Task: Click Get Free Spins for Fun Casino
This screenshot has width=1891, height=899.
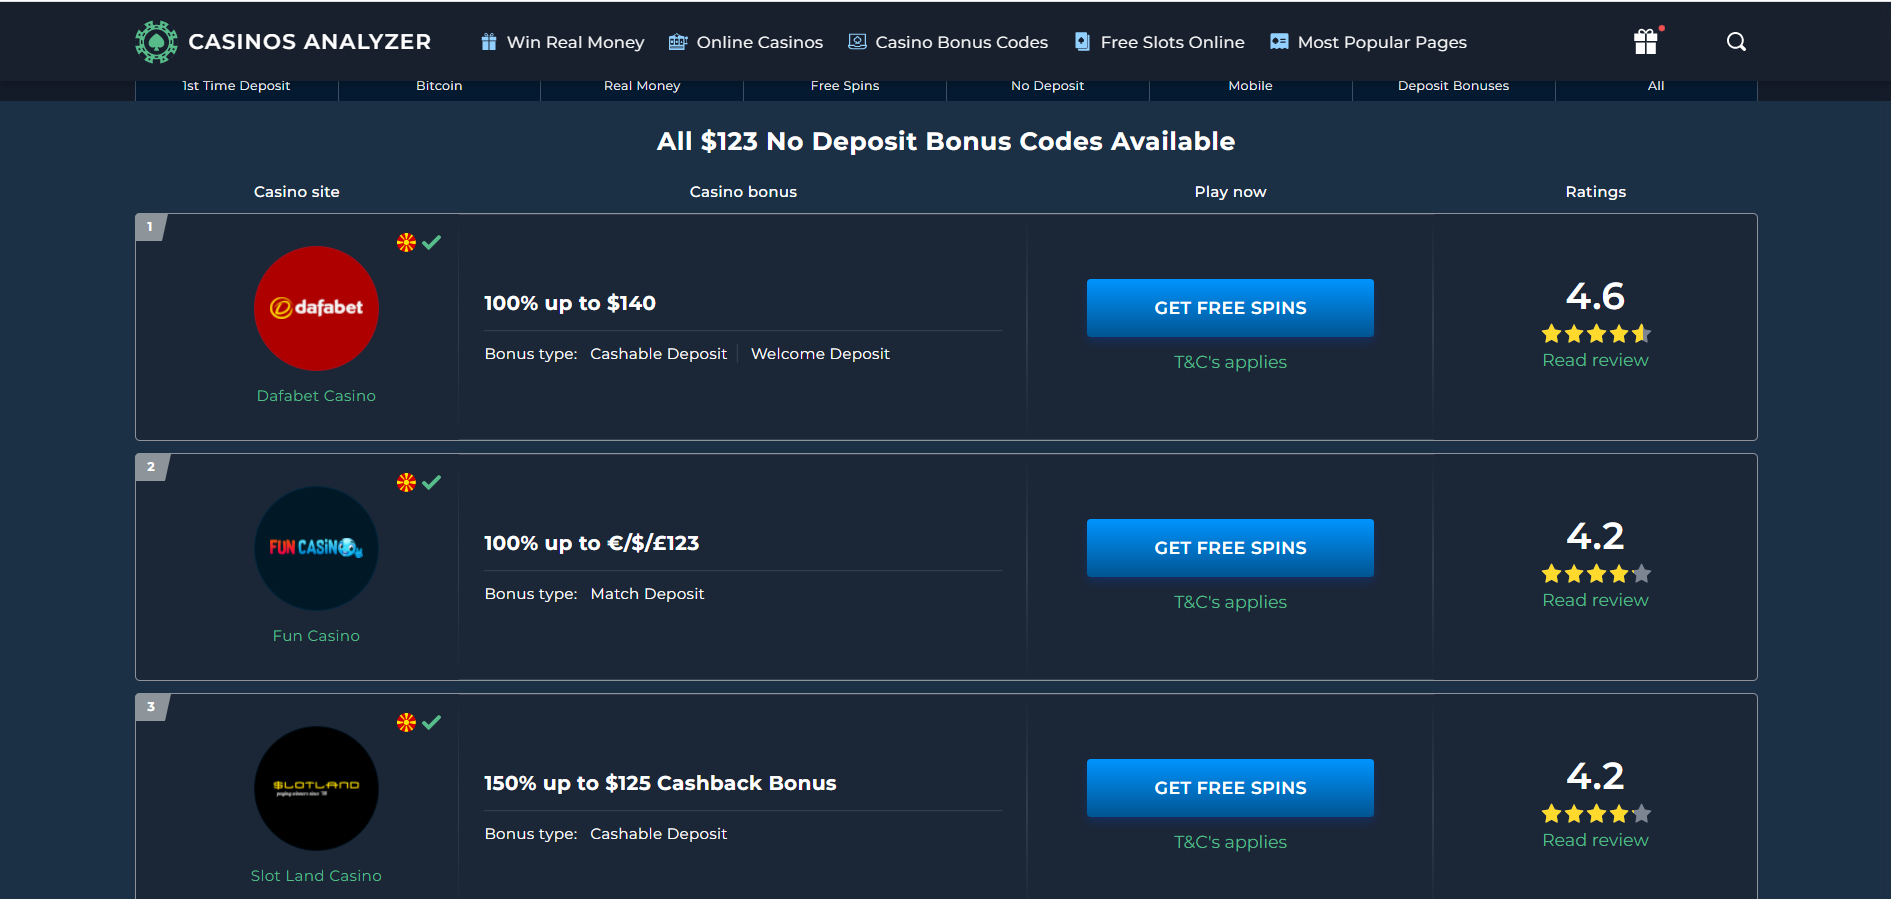Action: coord(1230,548)
